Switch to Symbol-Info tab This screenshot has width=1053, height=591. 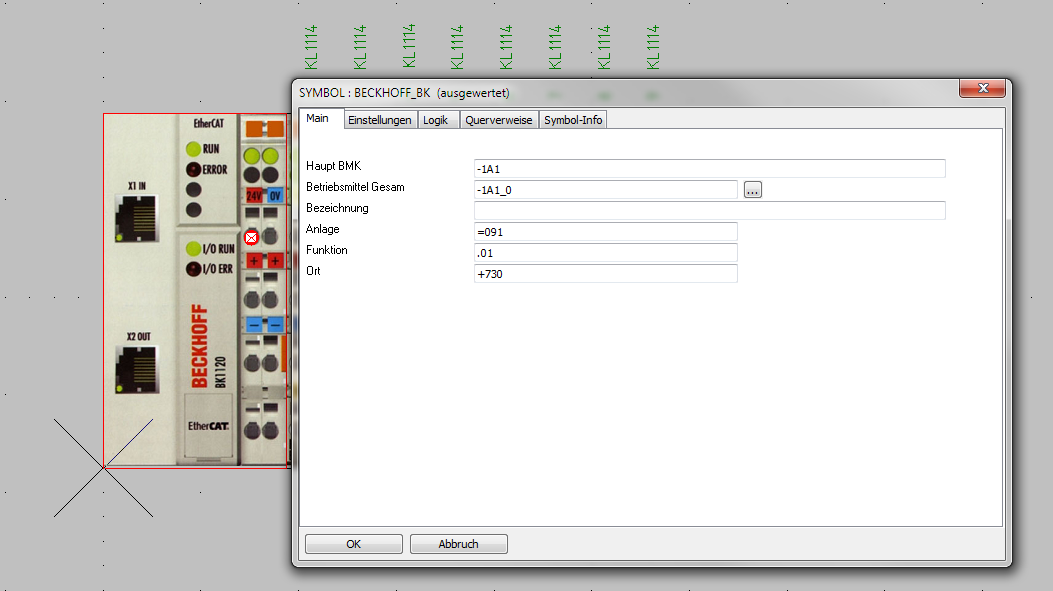(x=573, y=120)
